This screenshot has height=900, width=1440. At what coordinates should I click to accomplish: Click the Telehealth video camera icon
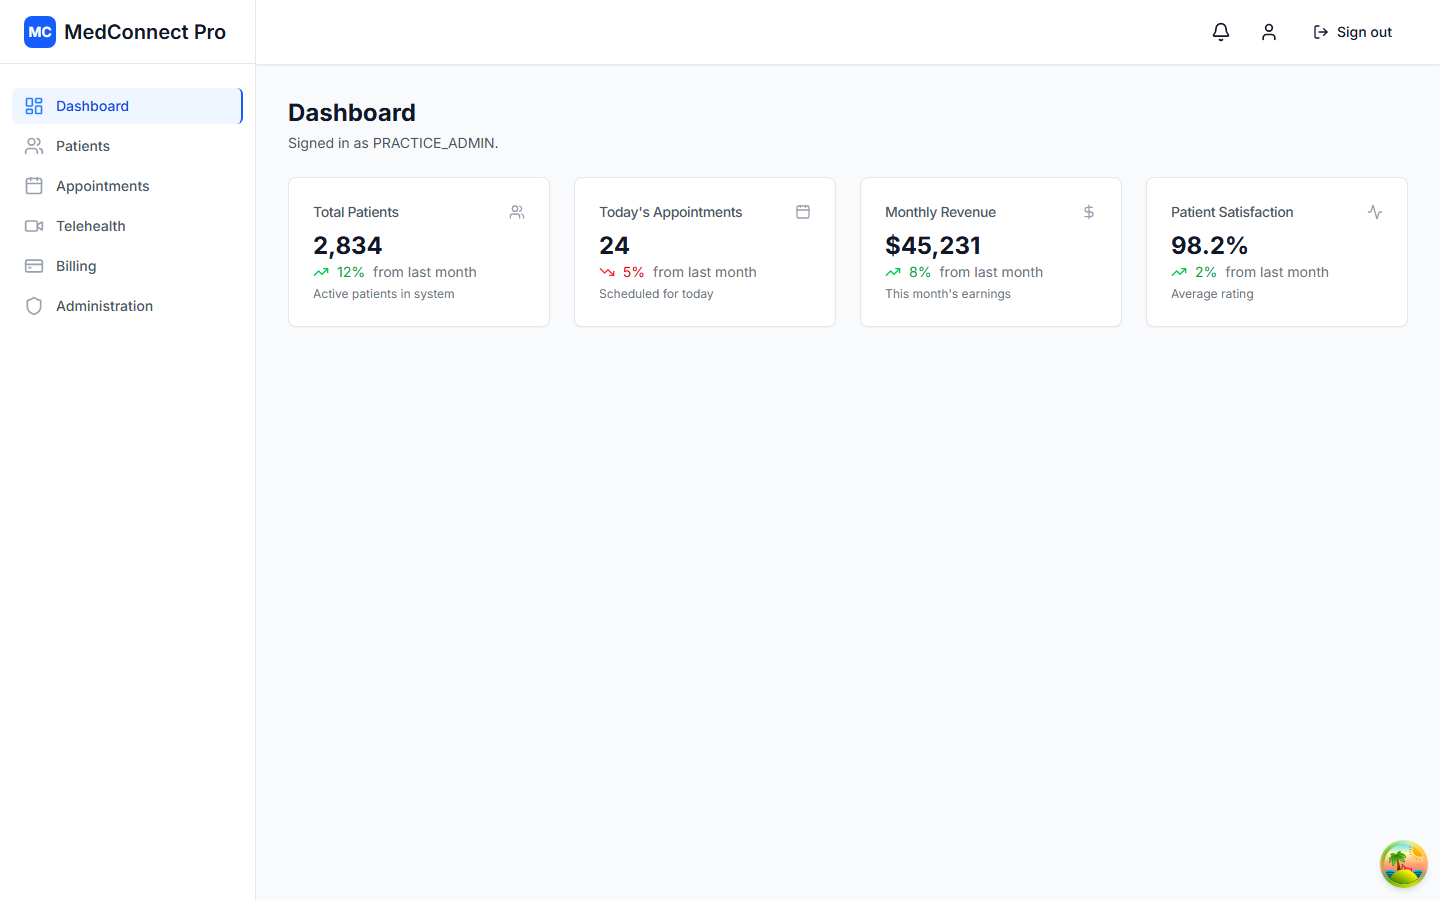[34, 226]
